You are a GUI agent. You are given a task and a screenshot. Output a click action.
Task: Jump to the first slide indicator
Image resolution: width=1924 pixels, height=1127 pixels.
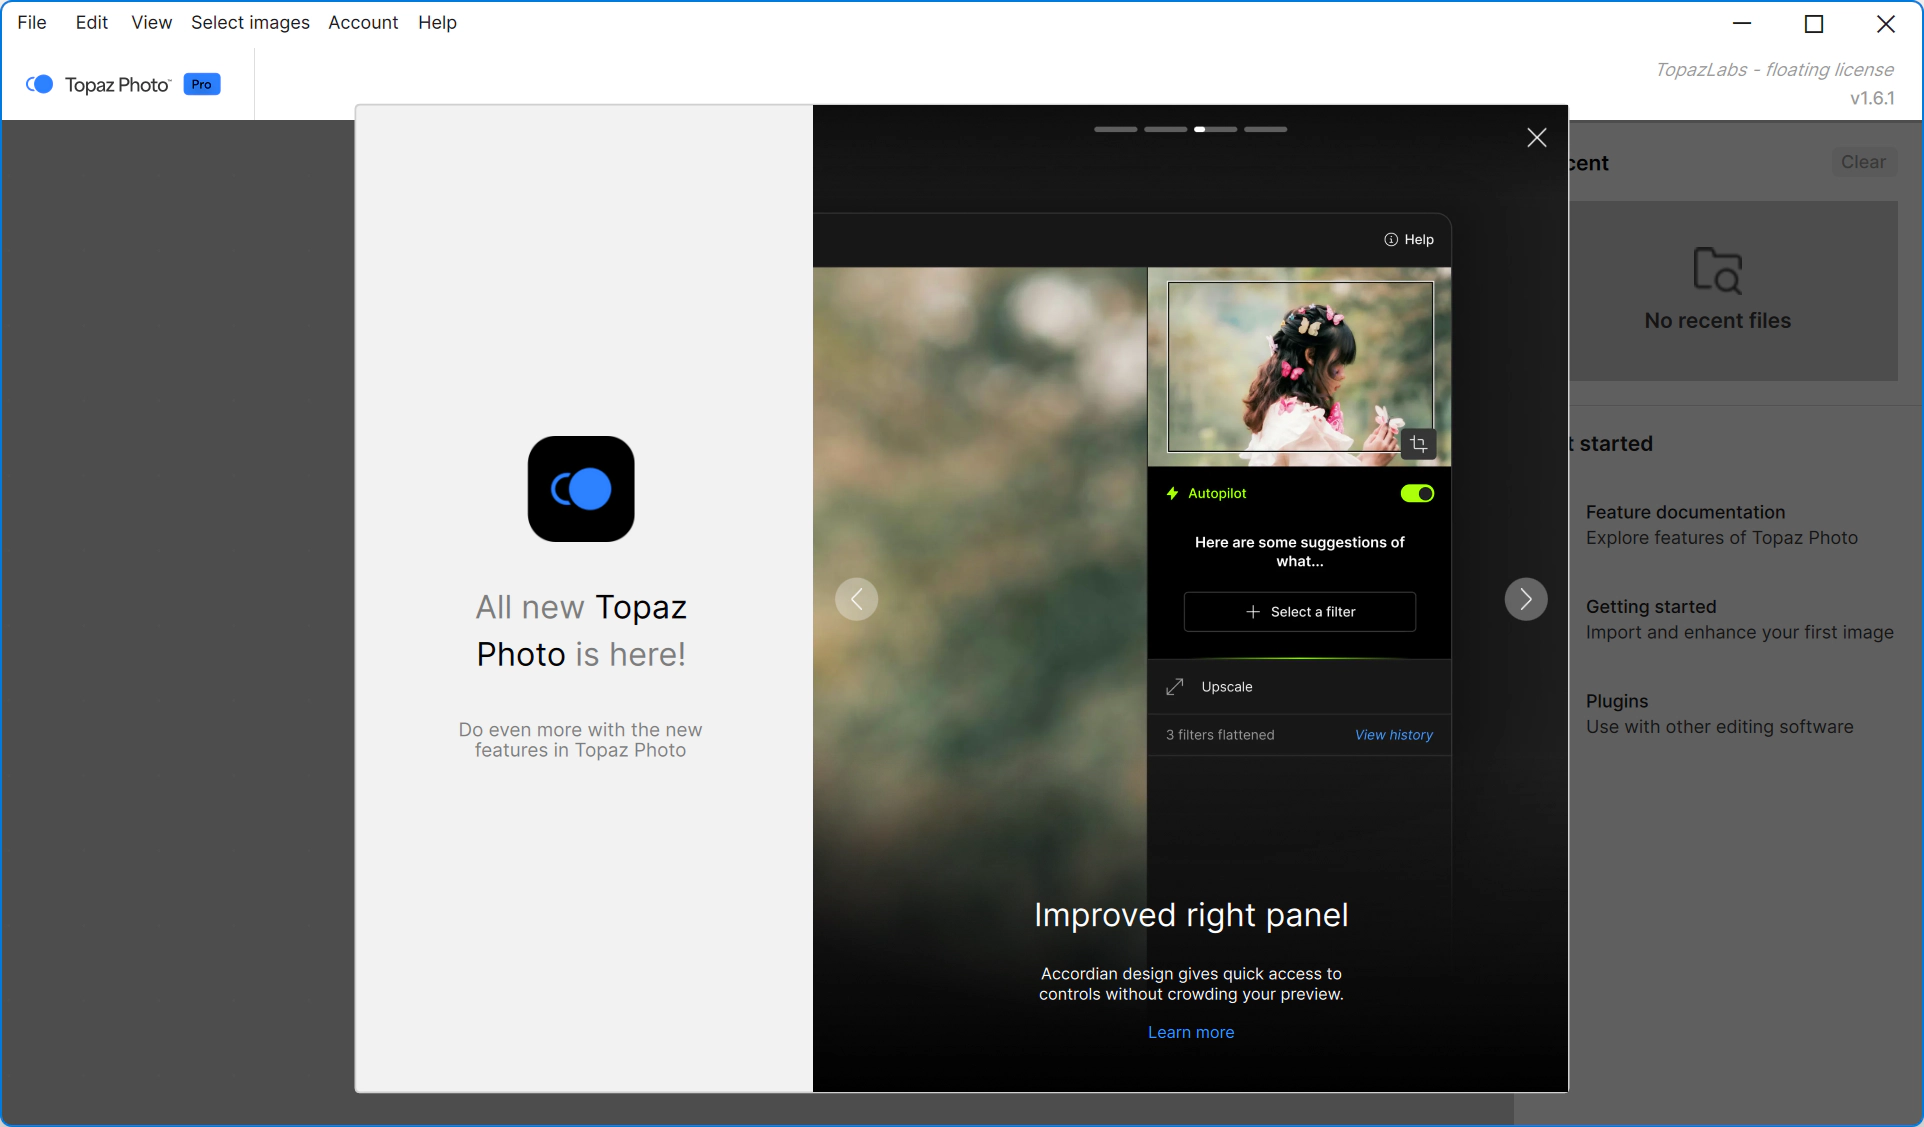point(1116,129)
